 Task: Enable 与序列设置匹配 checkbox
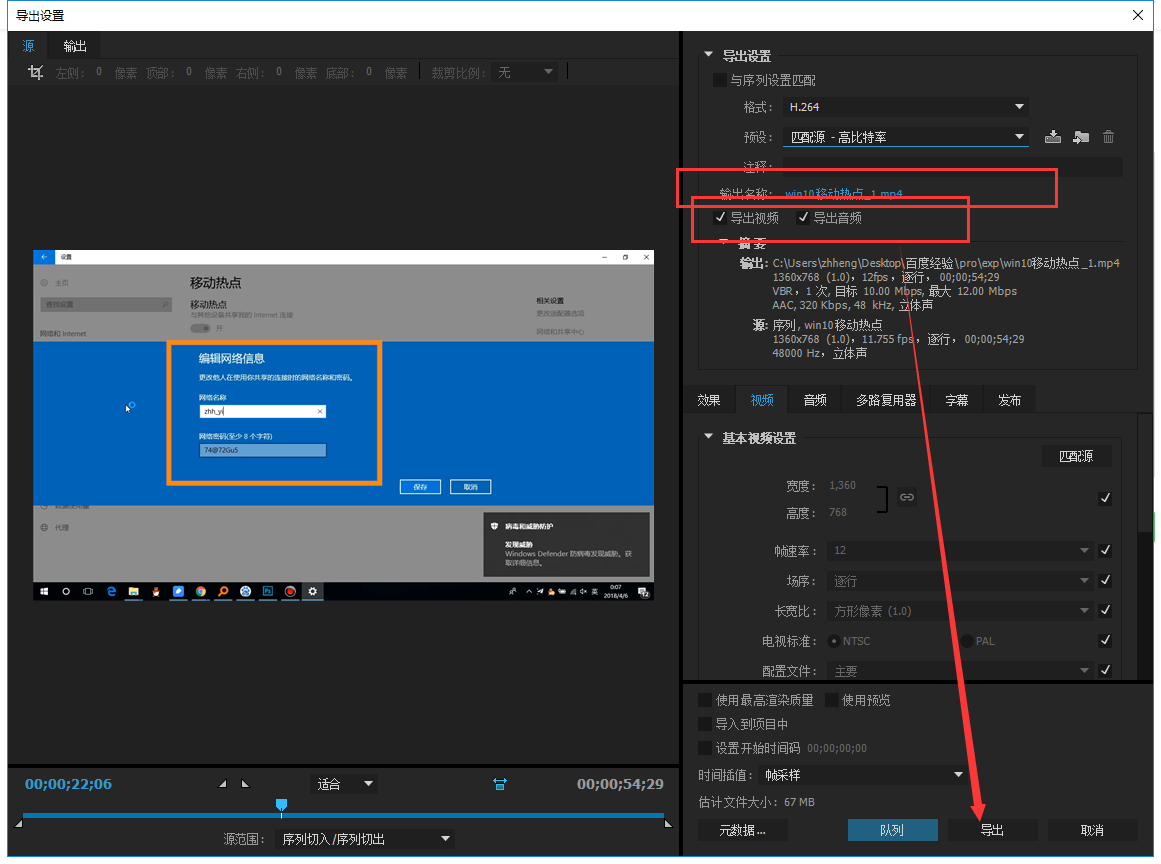point(719,80)
